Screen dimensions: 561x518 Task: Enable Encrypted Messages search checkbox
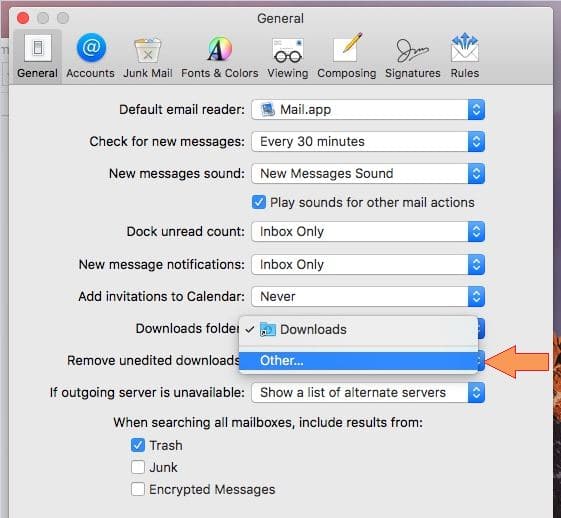[138, 489]
